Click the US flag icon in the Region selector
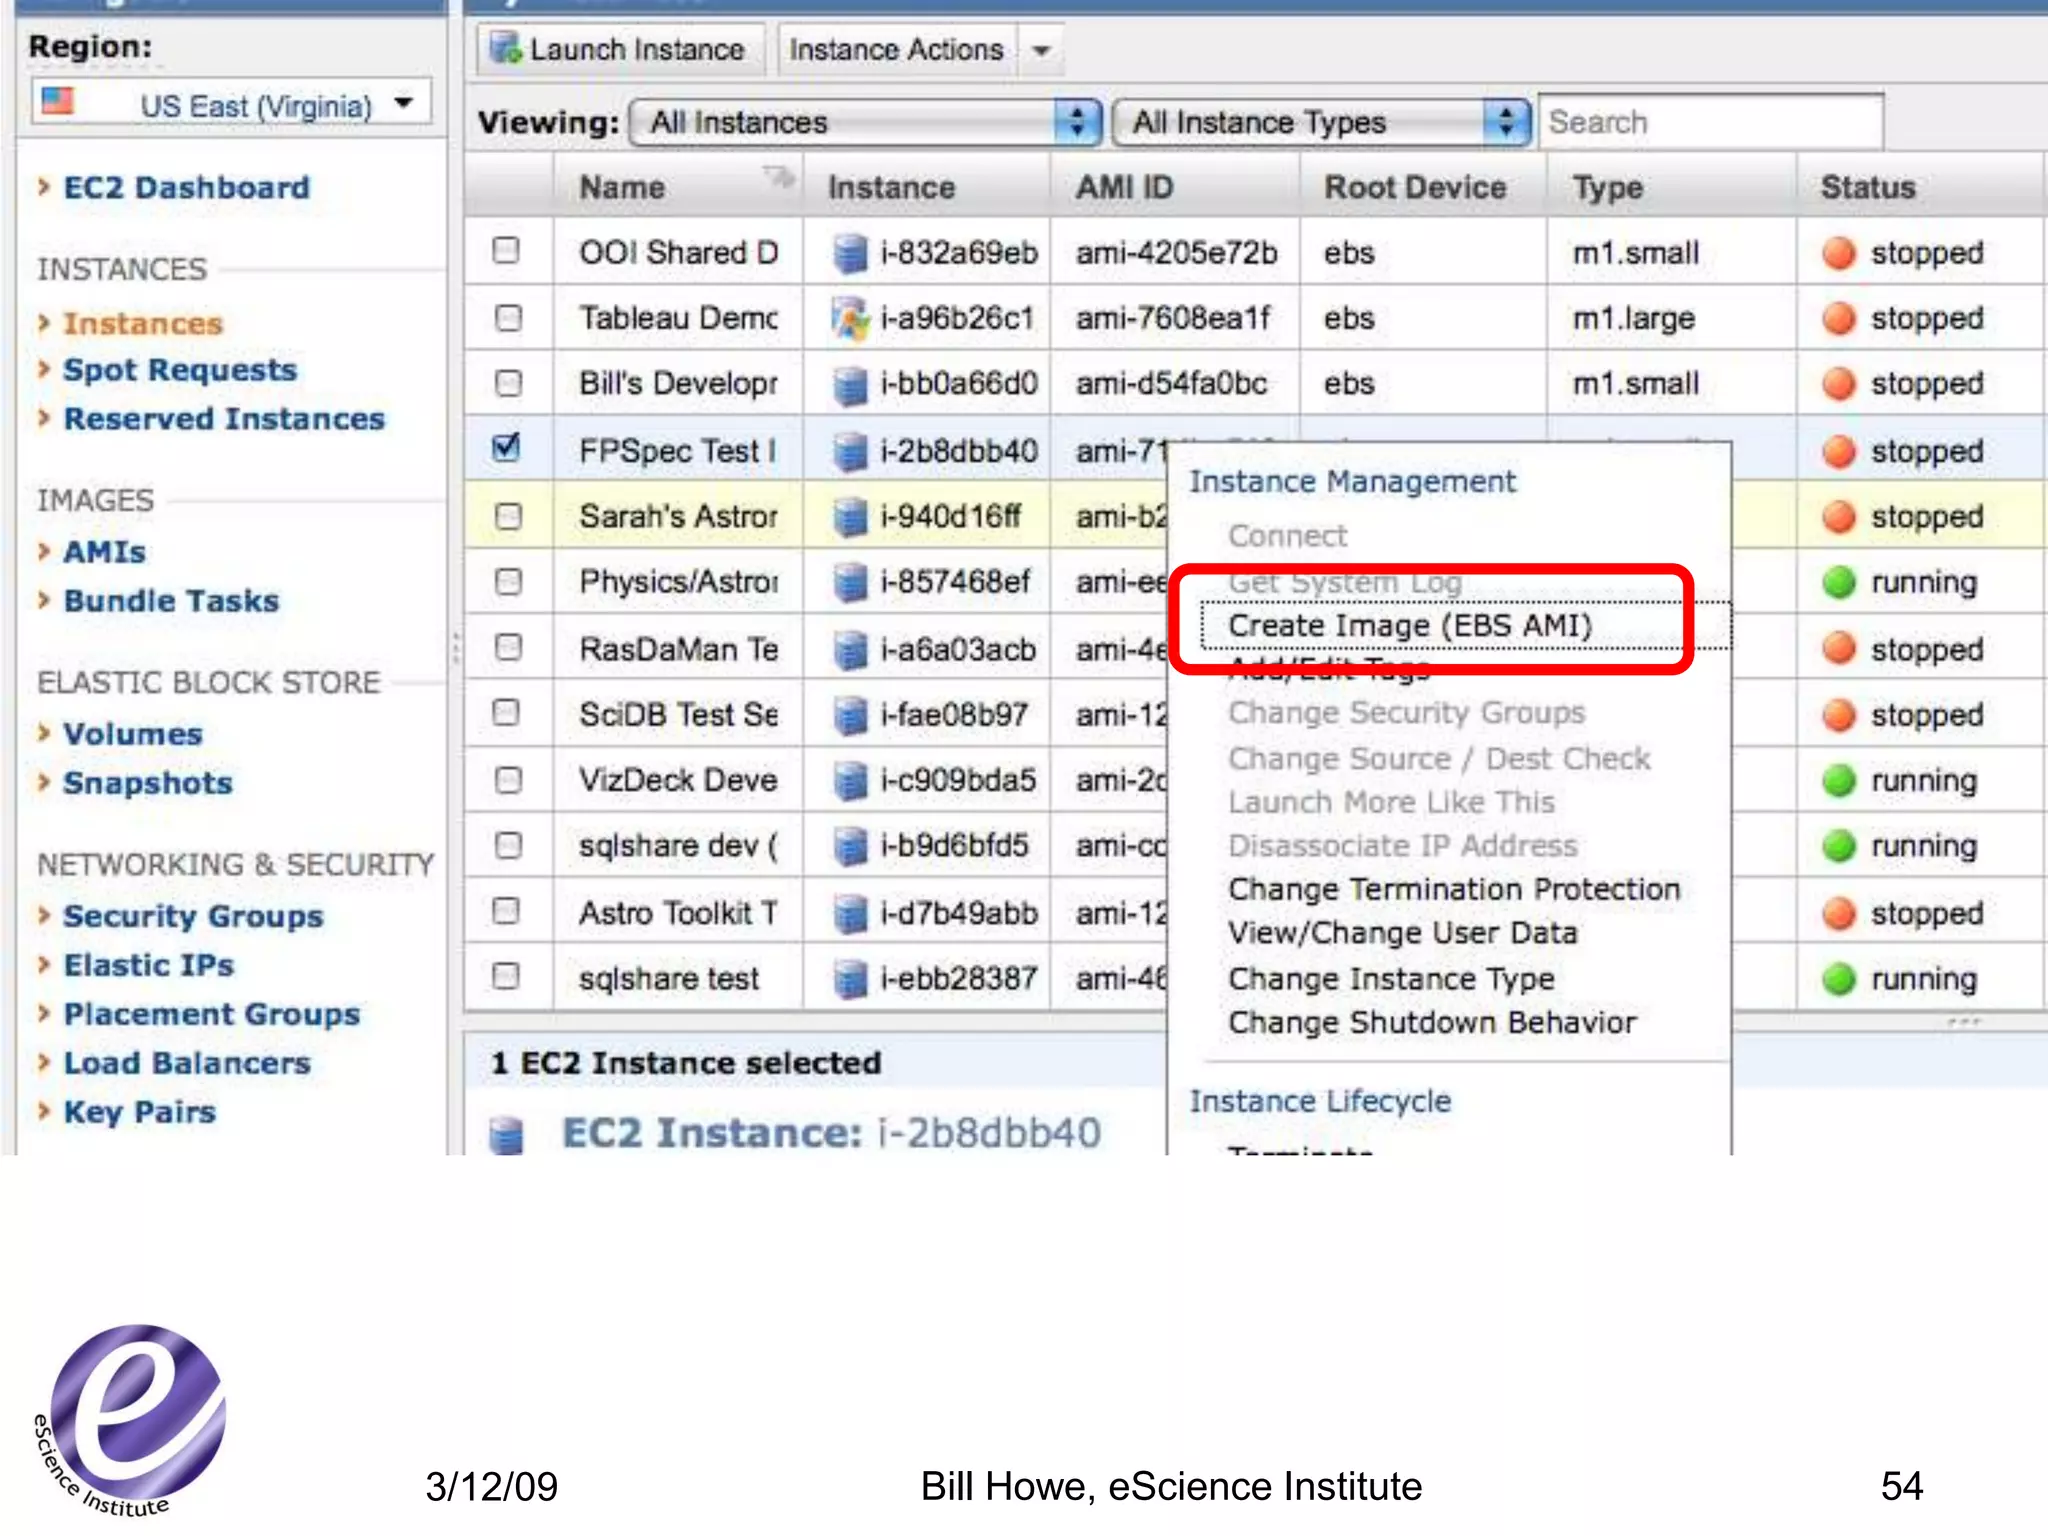This screenshot has height=1536, width=2048. pyautogui.click(x=58, y=102)
